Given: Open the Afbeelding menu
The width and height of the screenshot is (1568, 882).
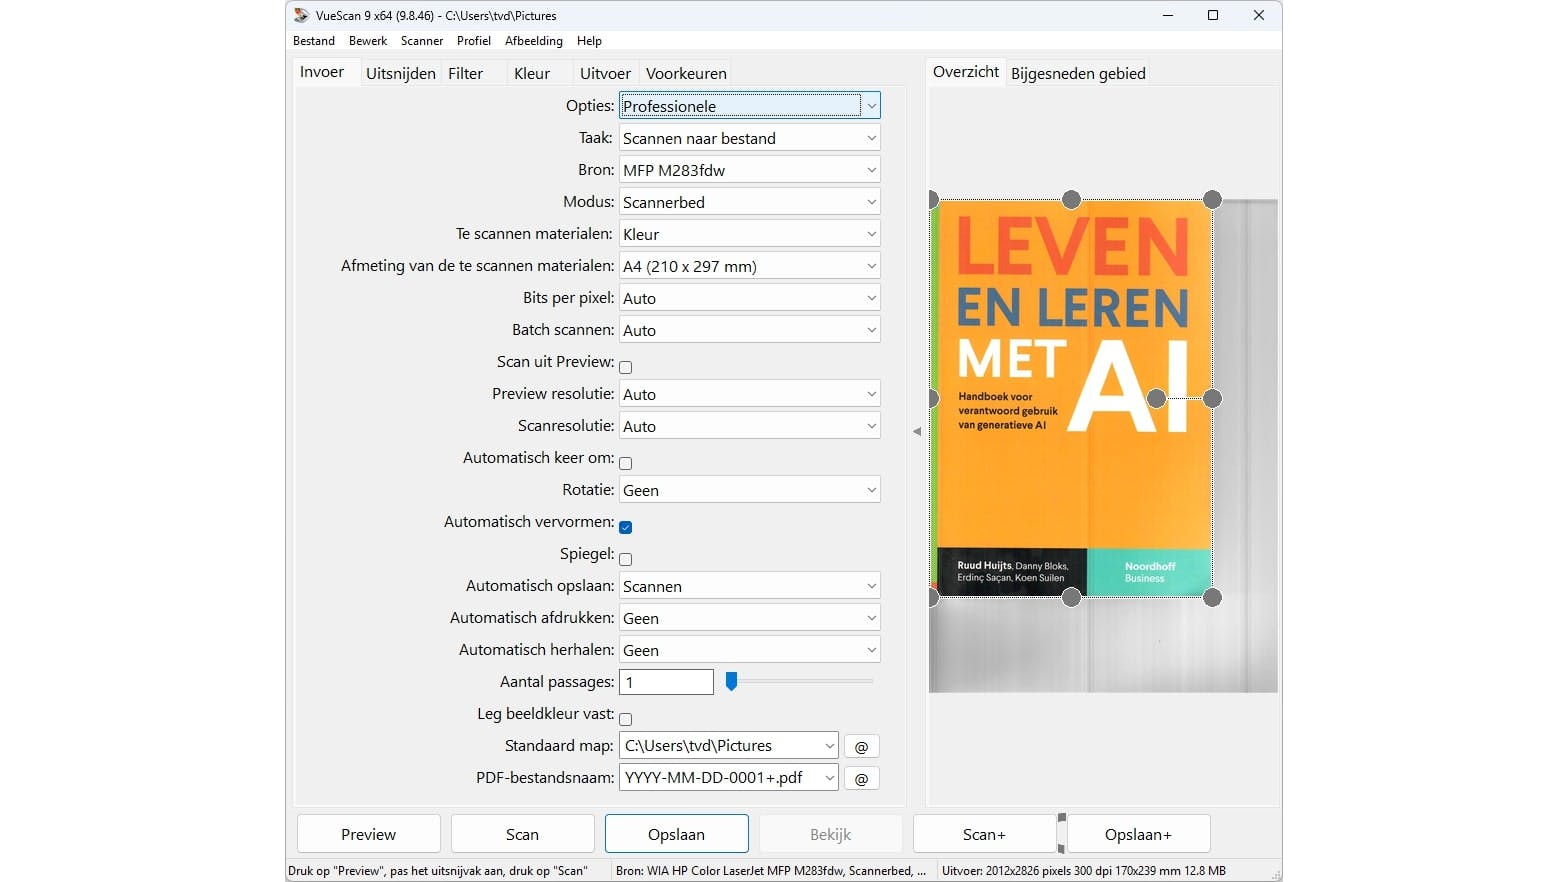Looking at the screenshot, I should [x=534, y=41].
